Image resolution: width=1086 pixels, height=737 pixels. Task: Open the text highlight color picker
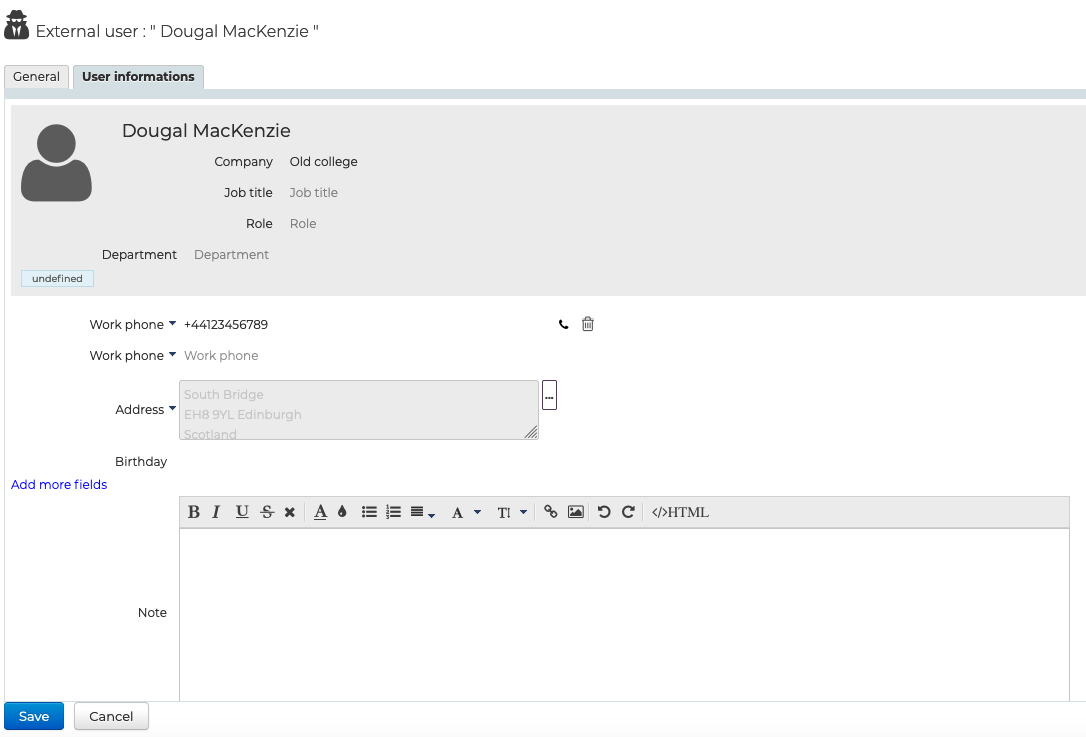(x=342, y=512)
